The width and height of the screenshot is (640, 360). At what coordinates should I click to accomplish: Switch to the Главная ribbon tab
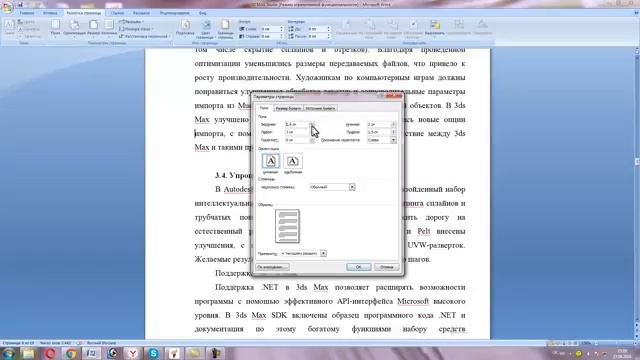click(27, 13)
